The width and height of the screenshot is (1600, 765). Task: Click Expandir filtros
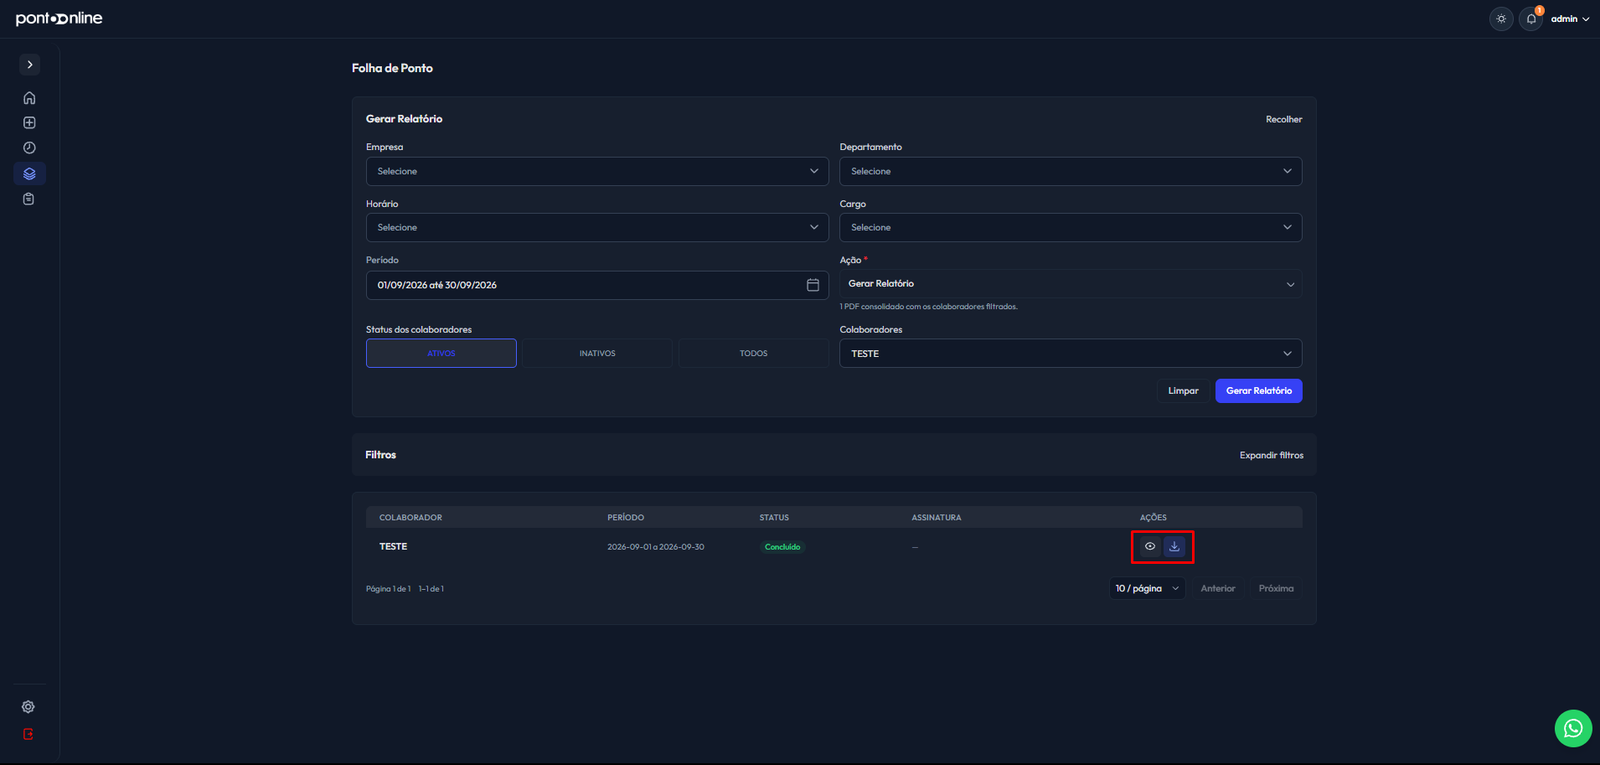1271,455
